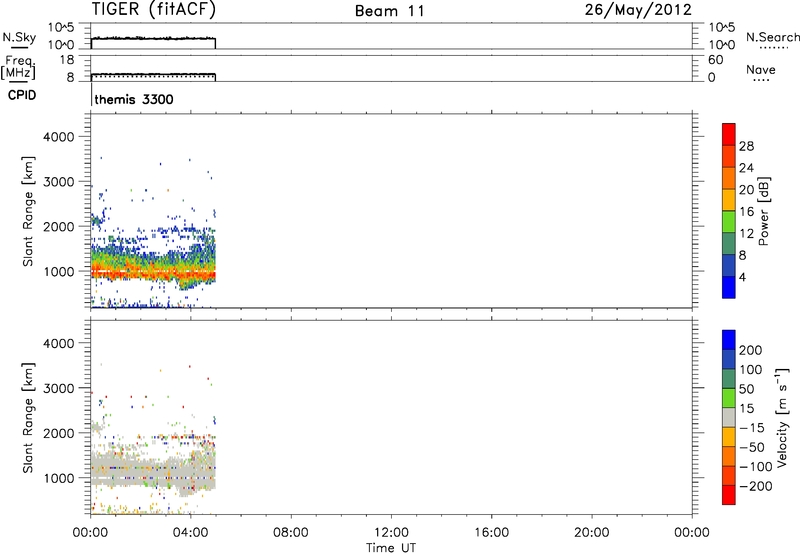800x554 pixels.
Task: Click the Slant Range [km] label of power panel
Action: coord(28,211)
